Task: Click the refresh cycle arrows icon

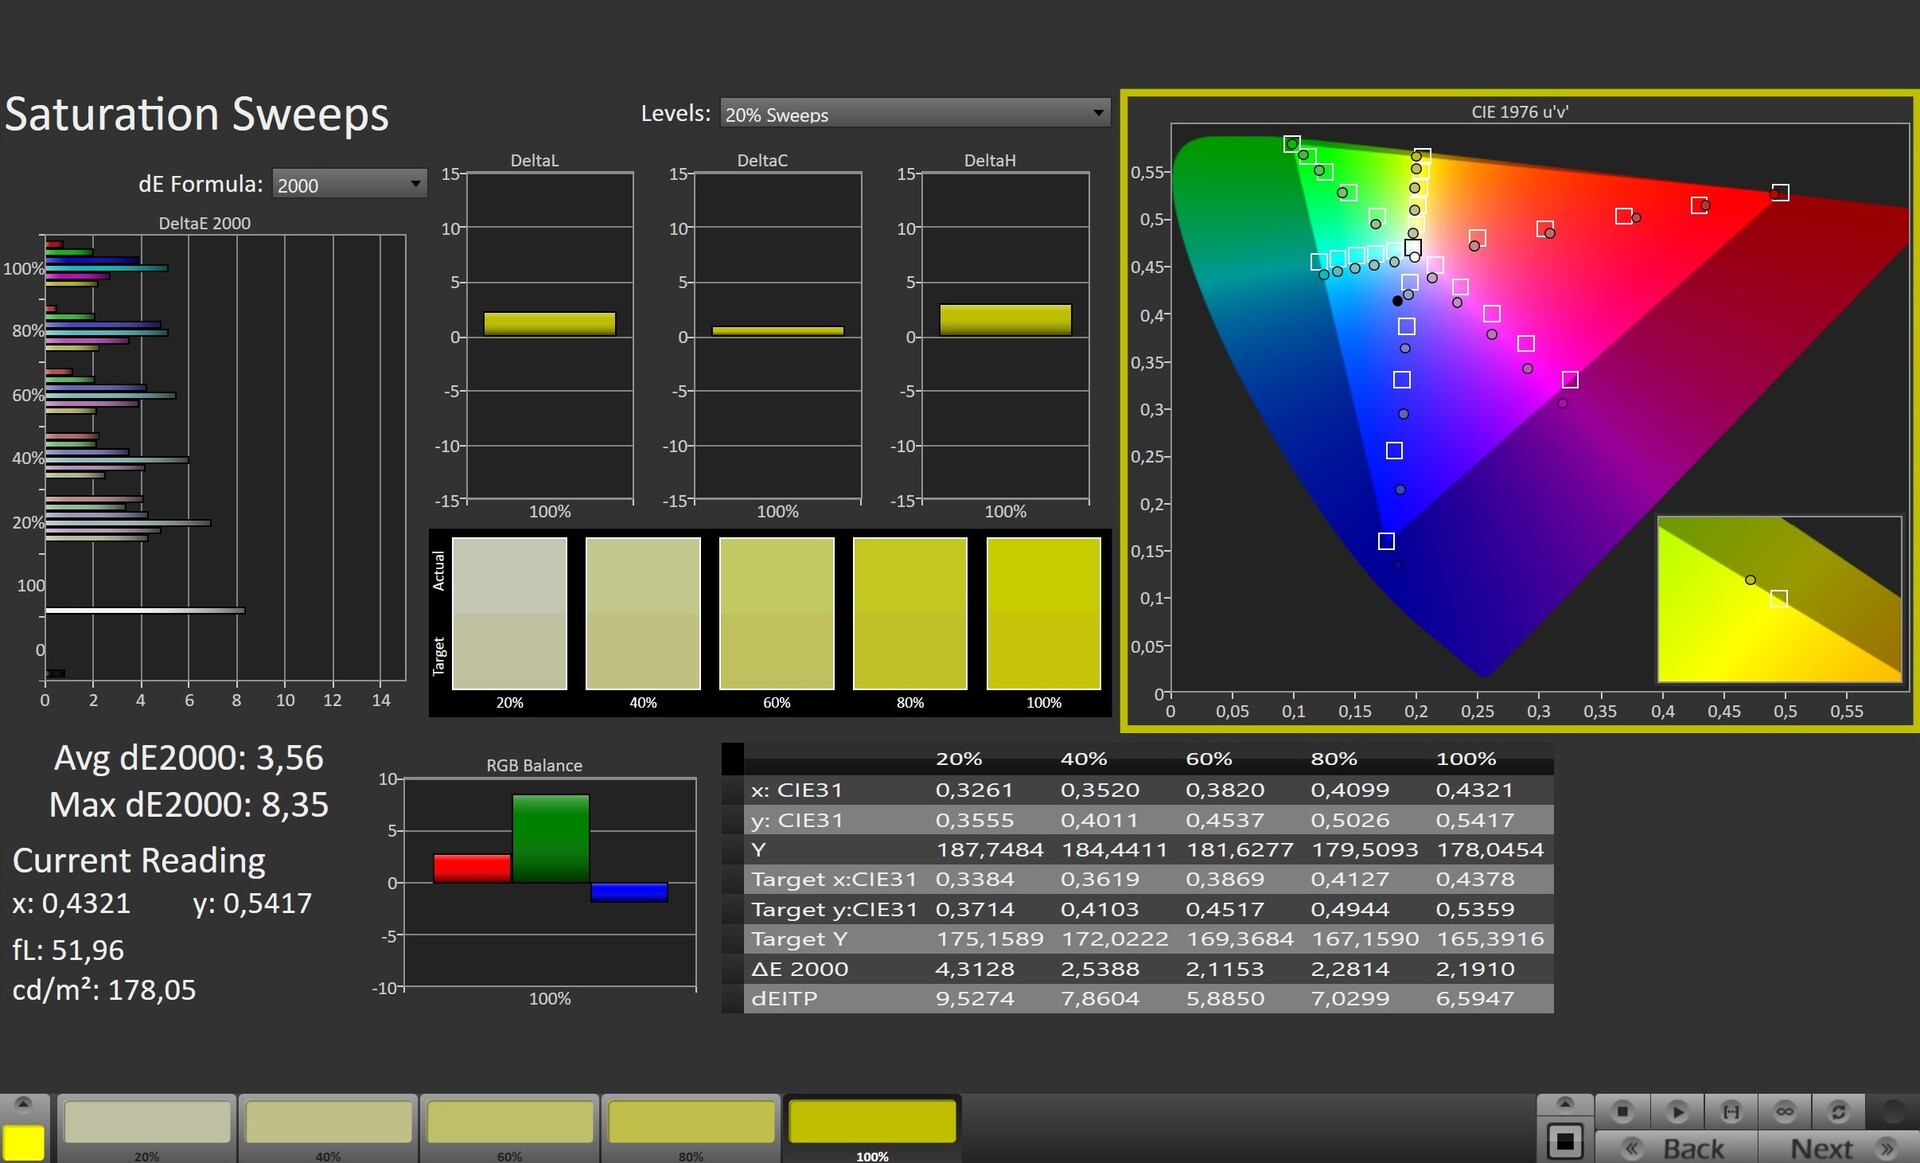Action: pos(1838,1111)
